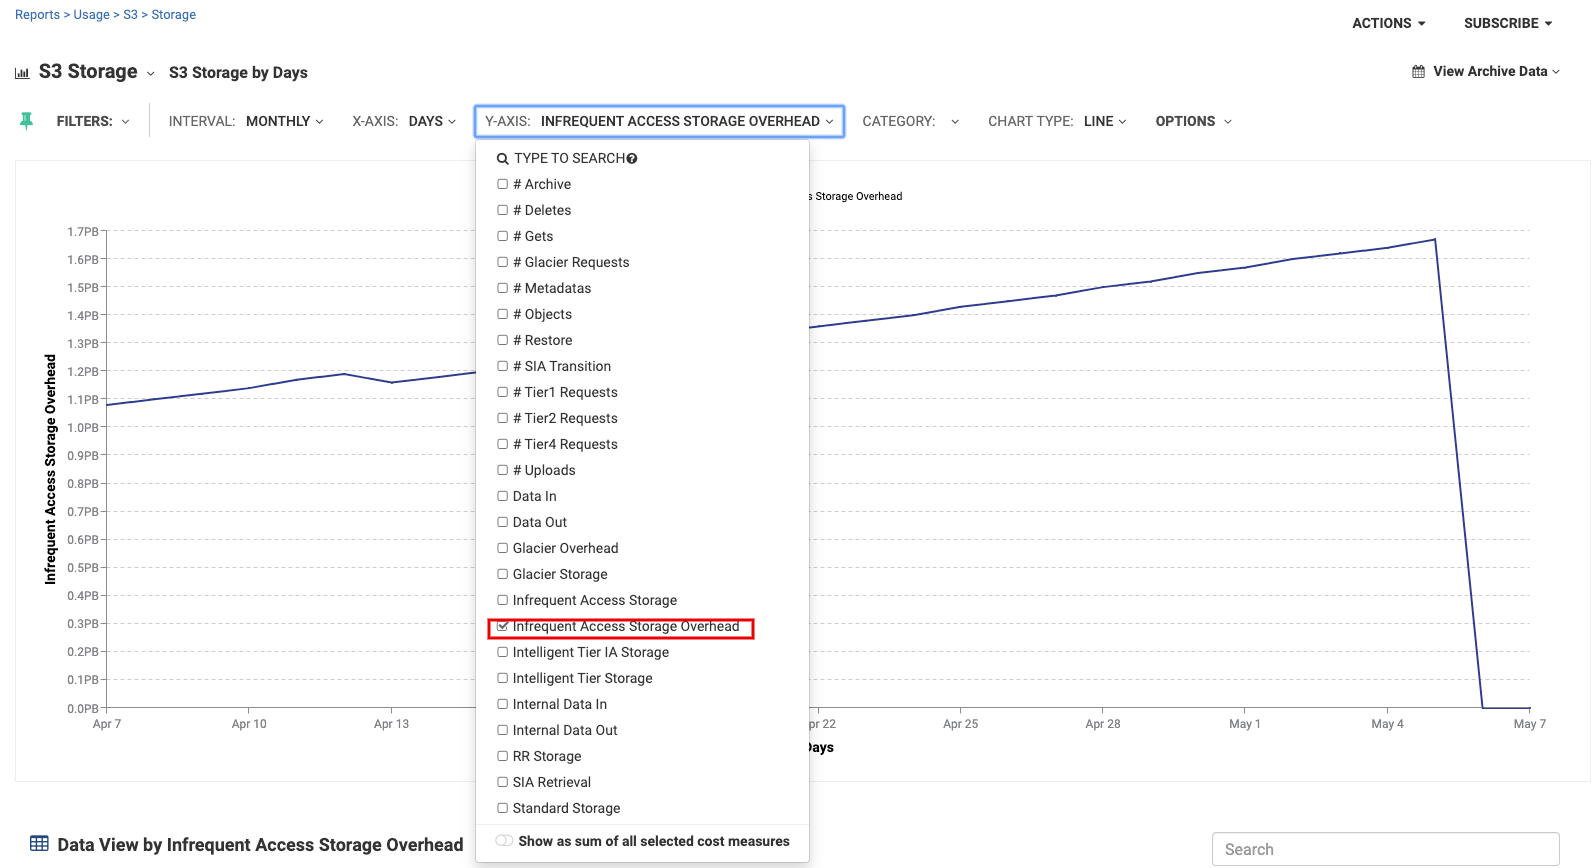Enable # SIA Transition measure
1593x868 pixels.
tap(503, 366)
